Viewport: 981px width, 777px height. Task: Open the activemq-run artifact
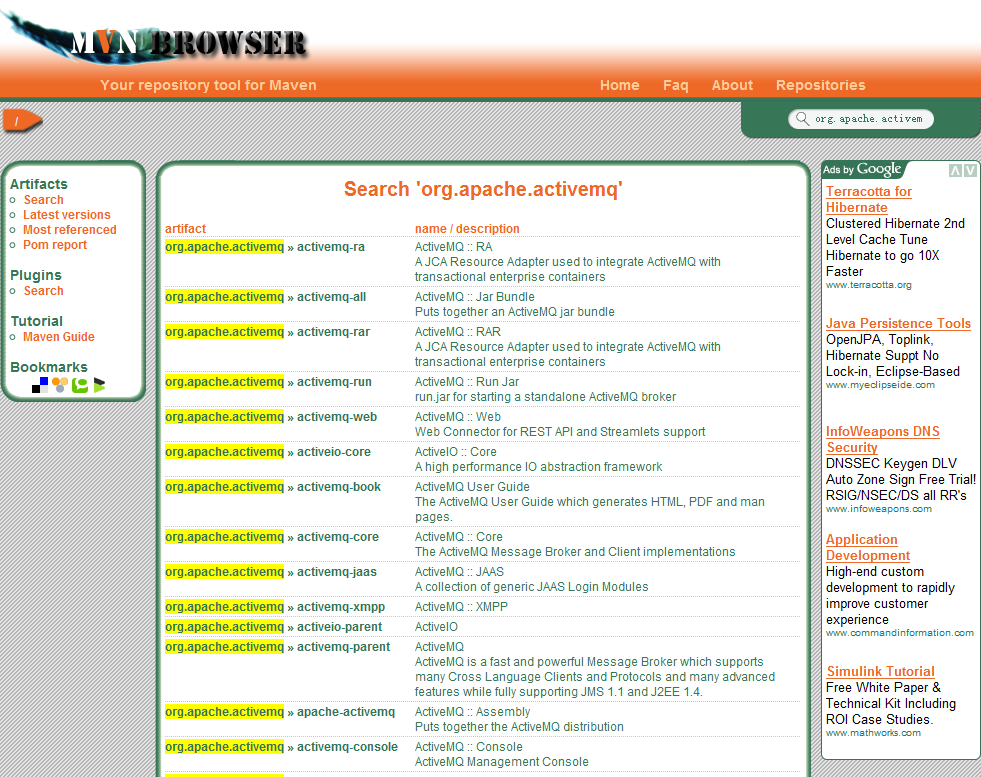[334, 382]
